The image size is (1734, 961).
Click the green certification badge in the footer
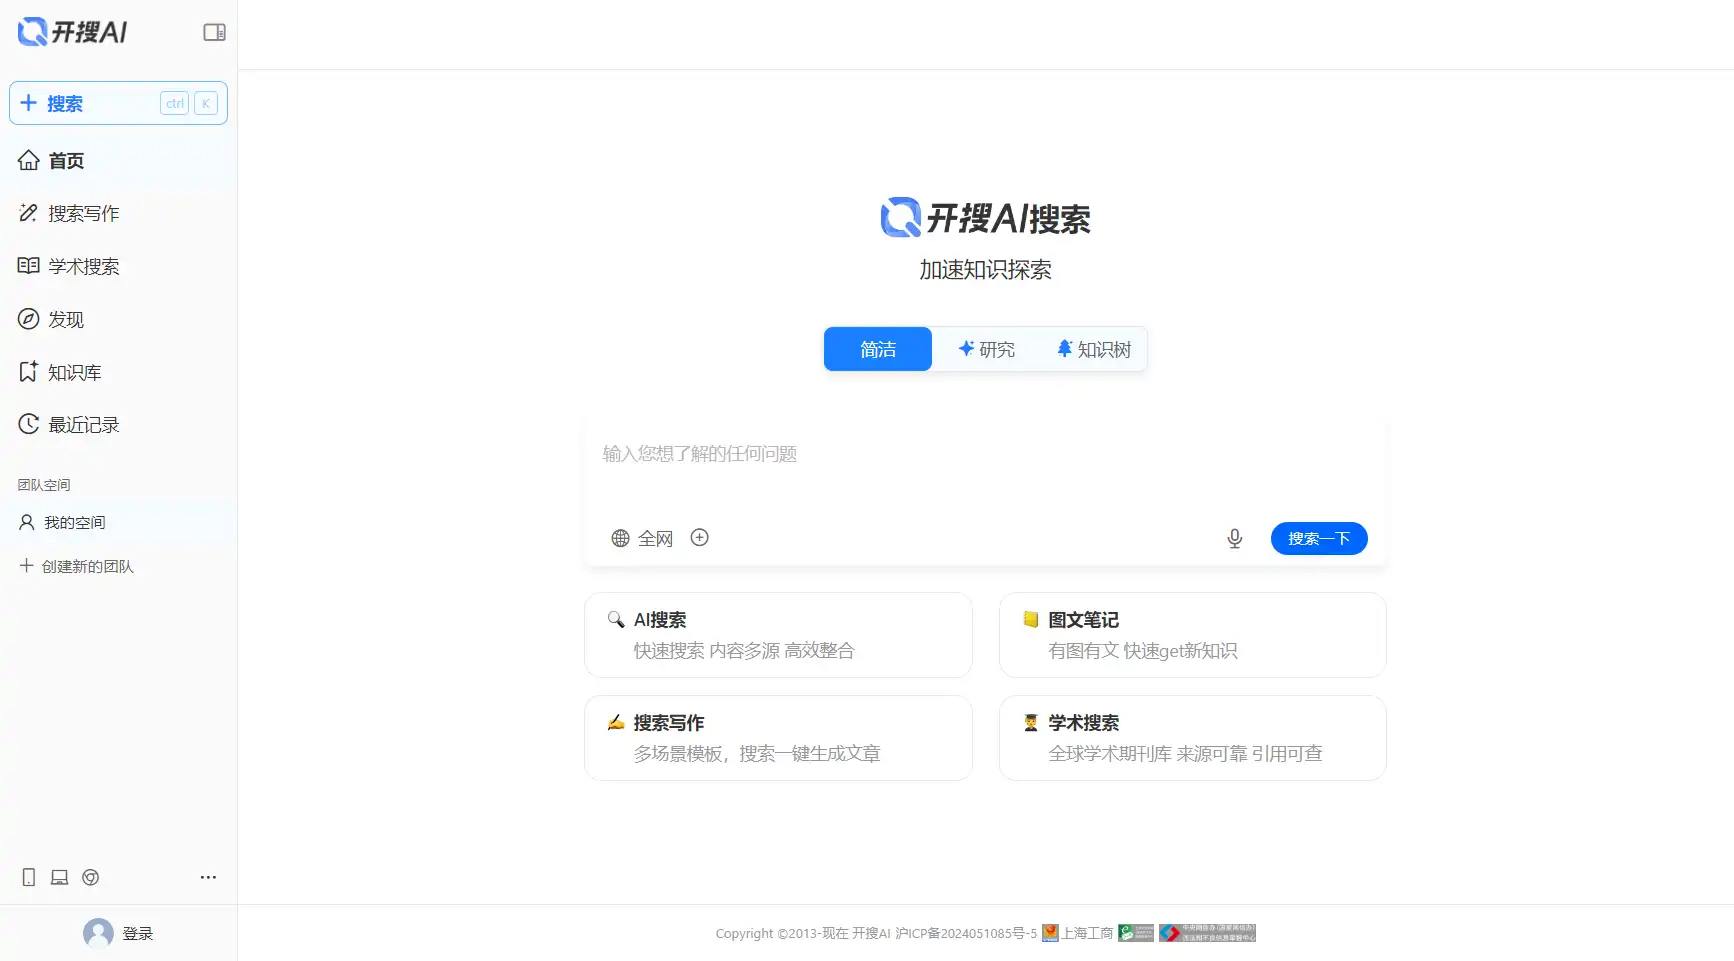point(1136,933)
